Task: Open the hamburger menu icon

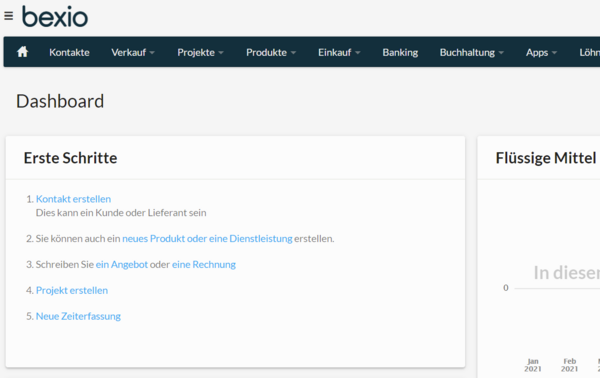Action: (x=8, y=16)
